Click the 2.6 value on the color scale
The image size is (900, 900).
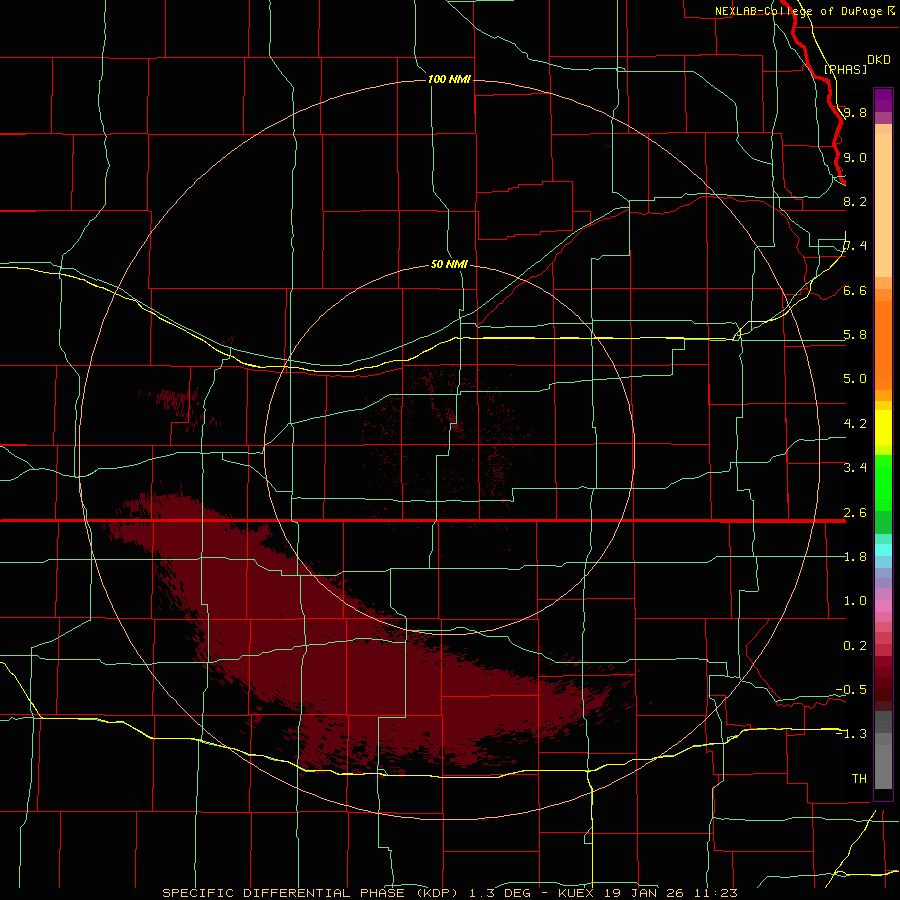point(855,513)
